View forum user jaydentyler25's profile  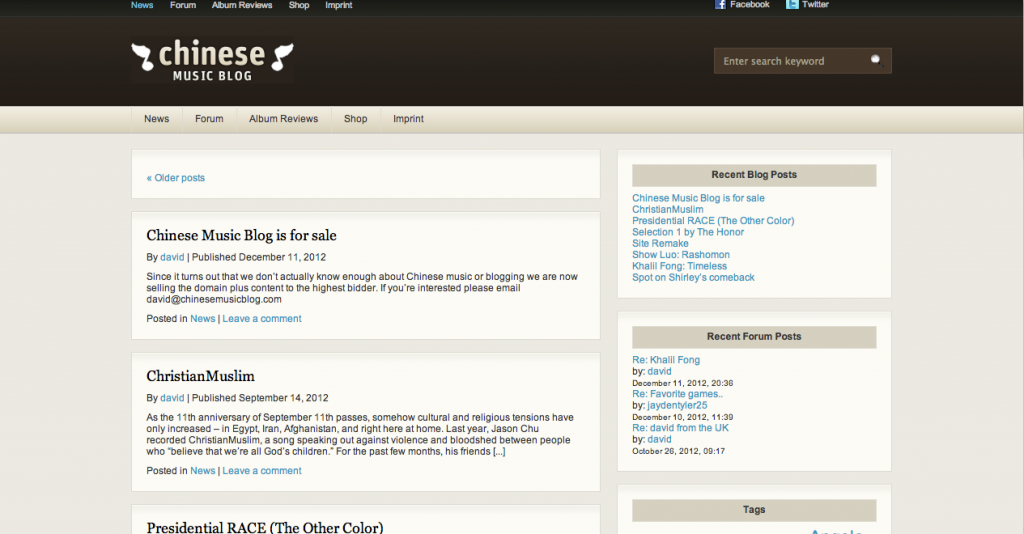click(677, 405)
